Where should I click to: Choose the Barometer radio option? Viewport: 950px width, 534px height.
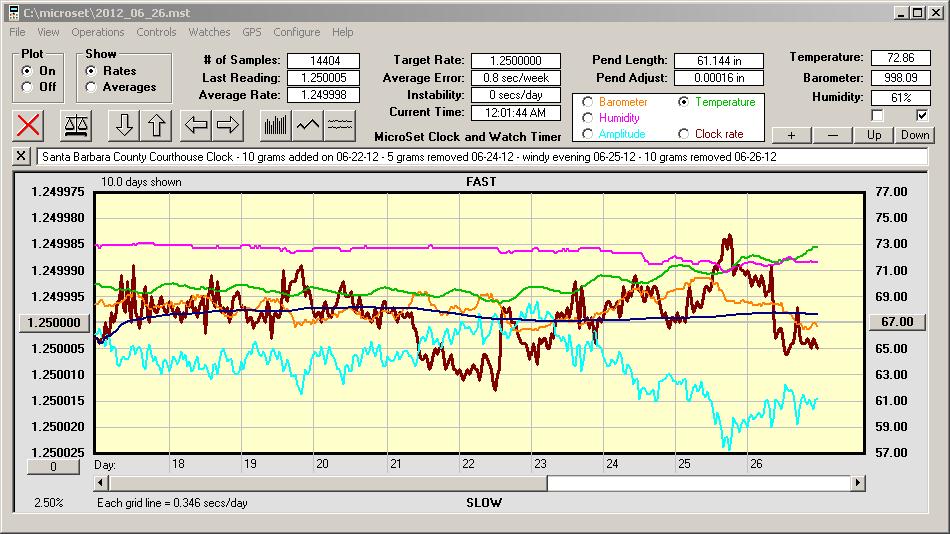tap(587, 102)
